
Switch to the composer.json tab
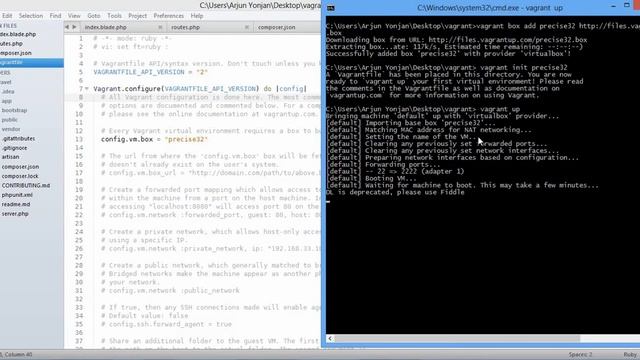276,27
